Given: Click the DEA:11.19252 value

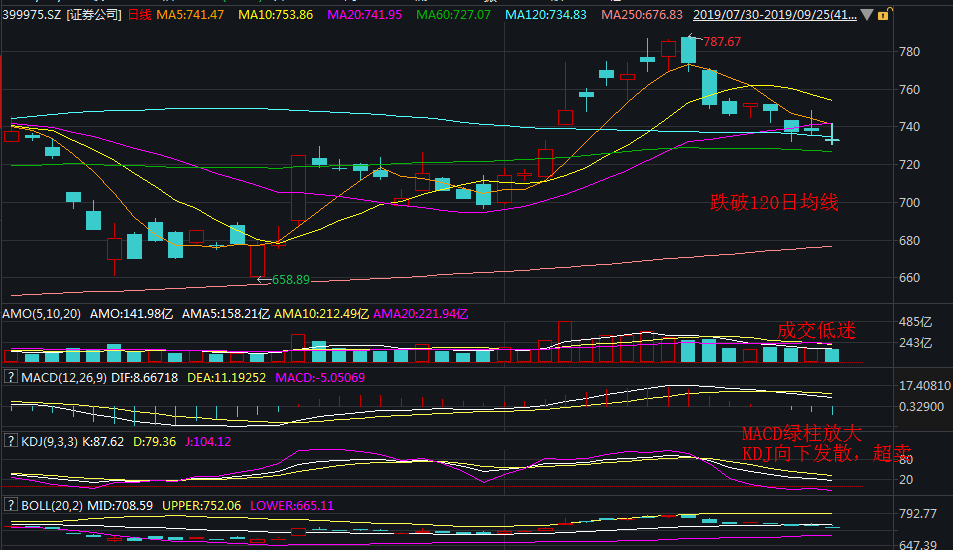Looking at the screenshot, I should [x=226, y=377].
